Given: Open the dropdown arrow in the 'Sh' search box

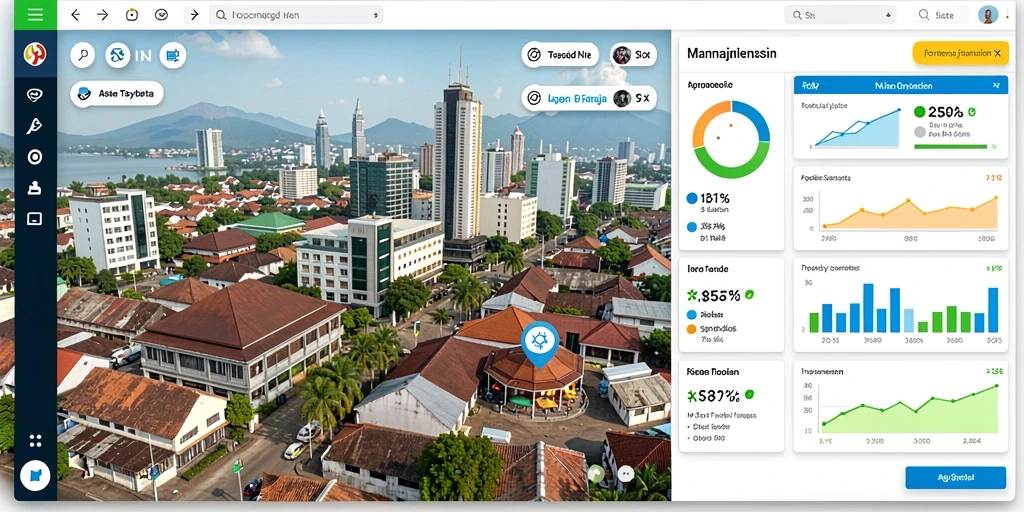Looking at the screenshot, I should (x=887, y=14).
